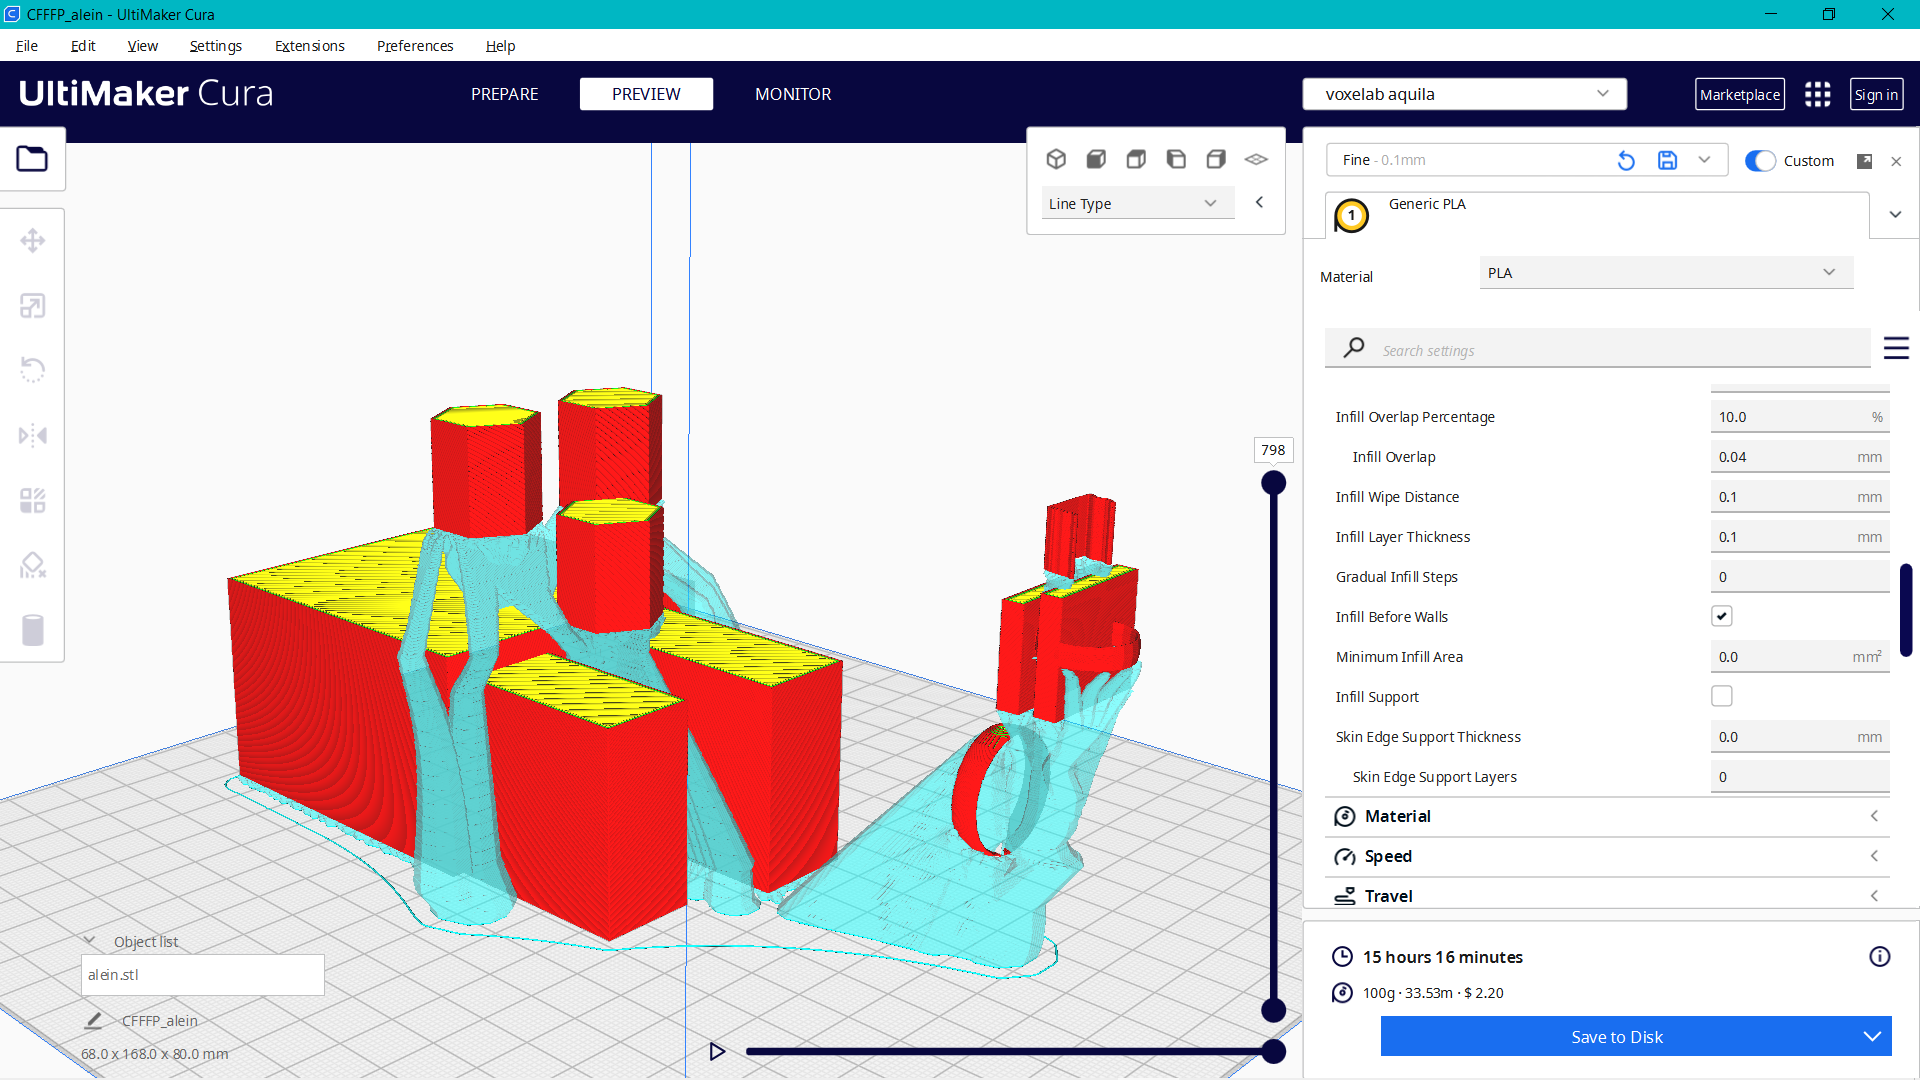The image size is (1920, 1080).
Task: Open the settings visibility hamburger menu
Action: (1895, 348)
